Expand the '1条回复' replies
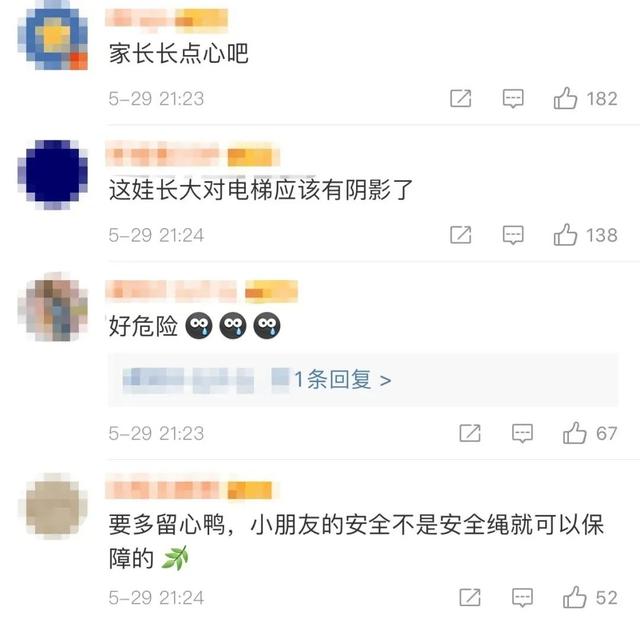The image size is (640, 618). [x=342, y=380]
